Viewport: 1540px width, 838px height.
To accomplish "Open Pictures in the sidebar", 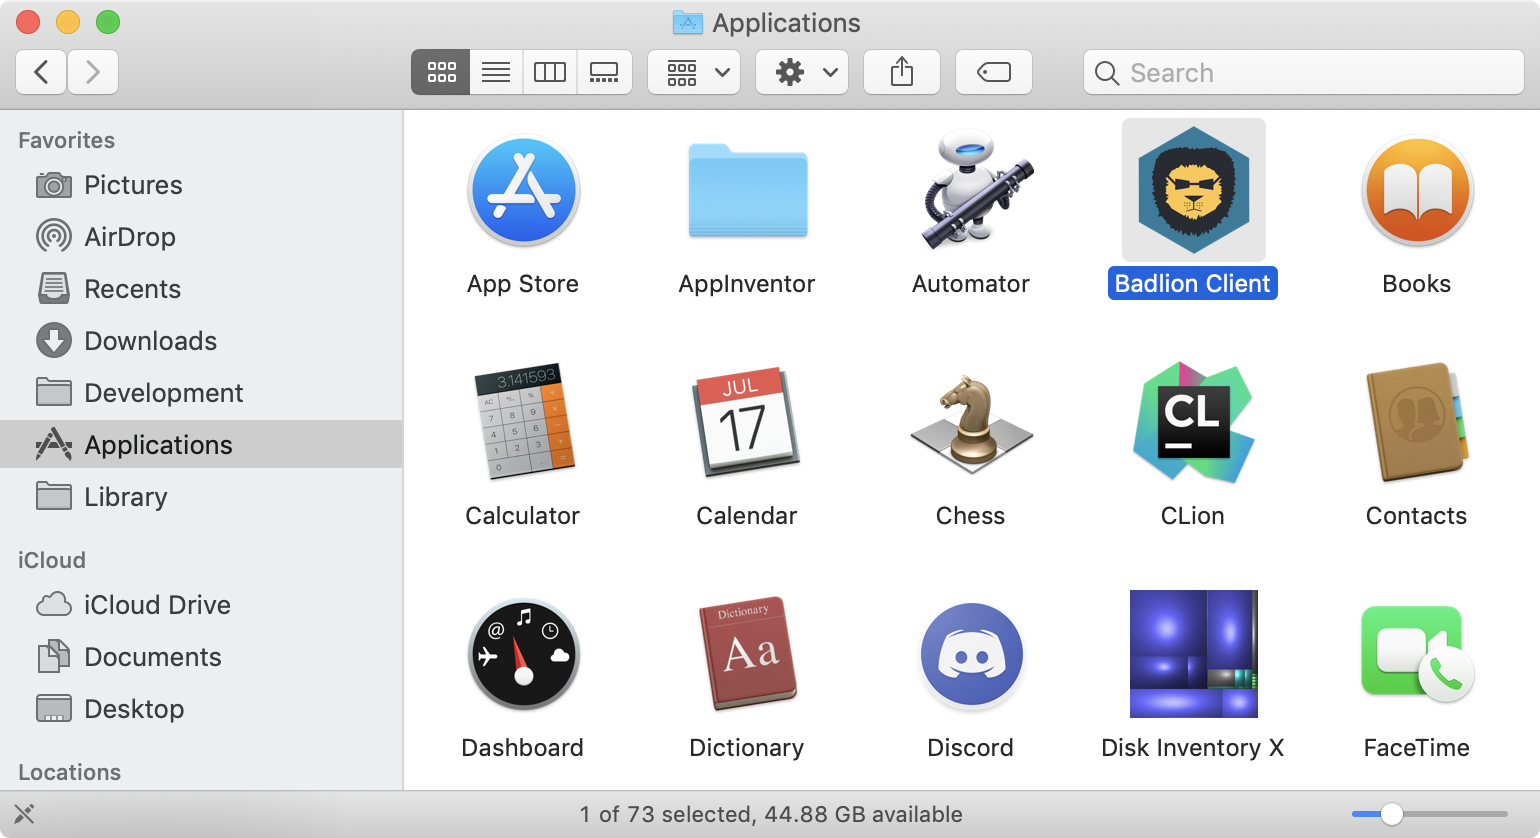I will (201, 185).
